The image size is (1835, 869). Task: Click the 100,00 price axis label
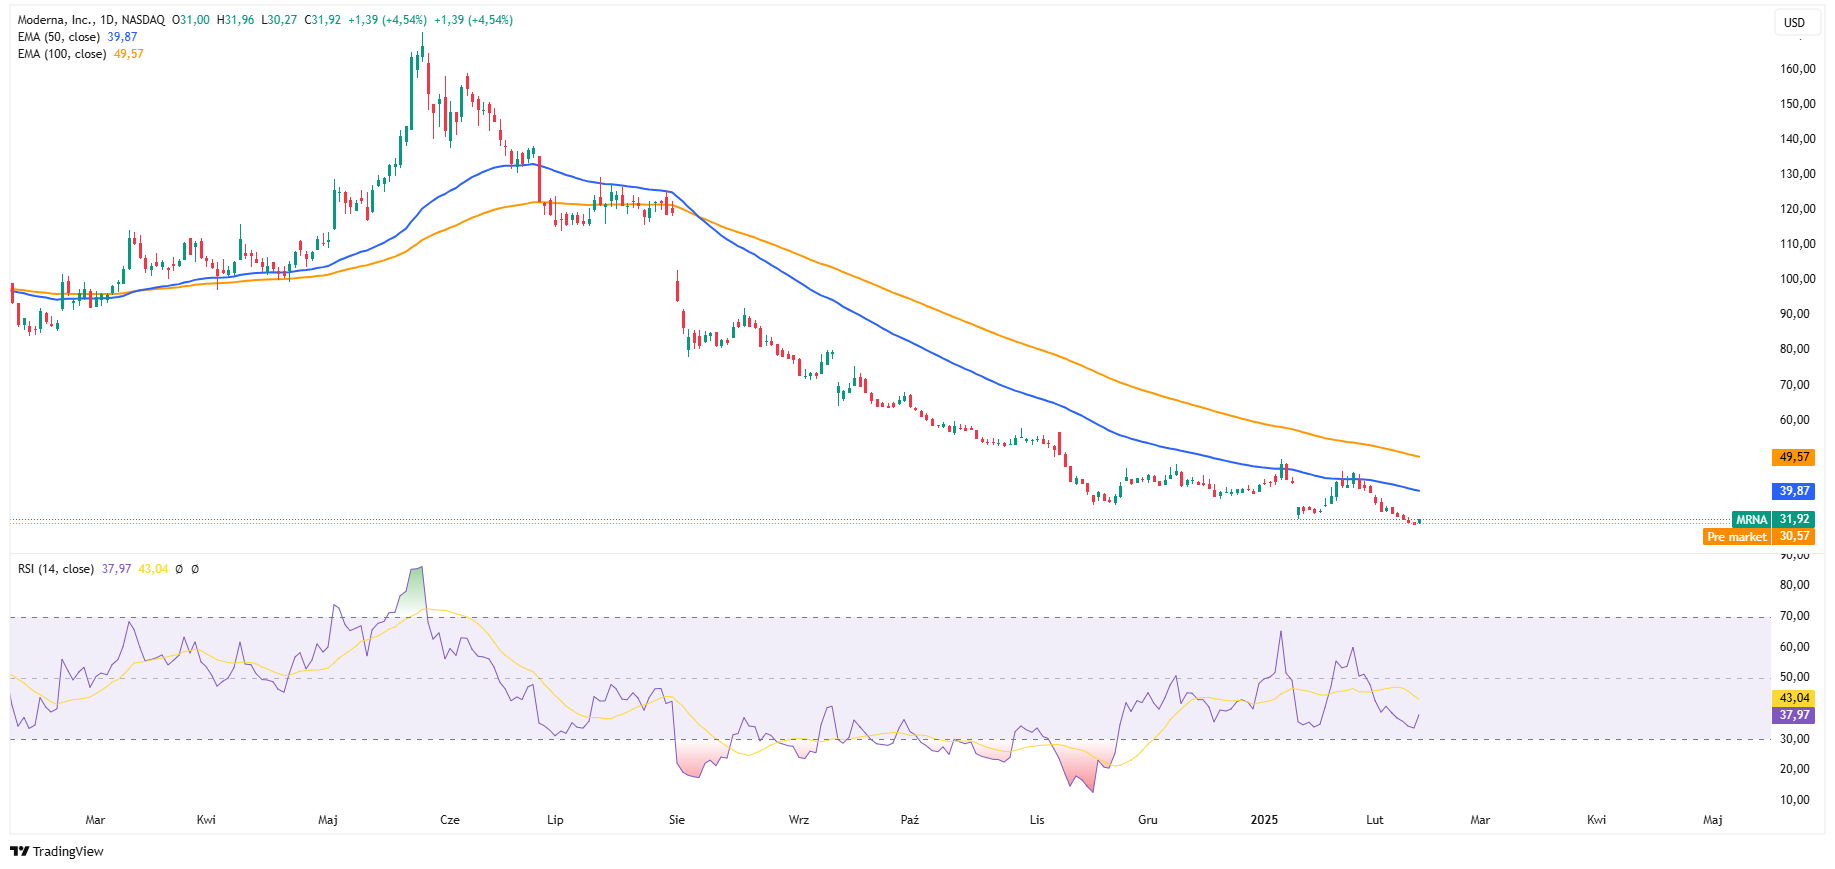(1797, 279)
